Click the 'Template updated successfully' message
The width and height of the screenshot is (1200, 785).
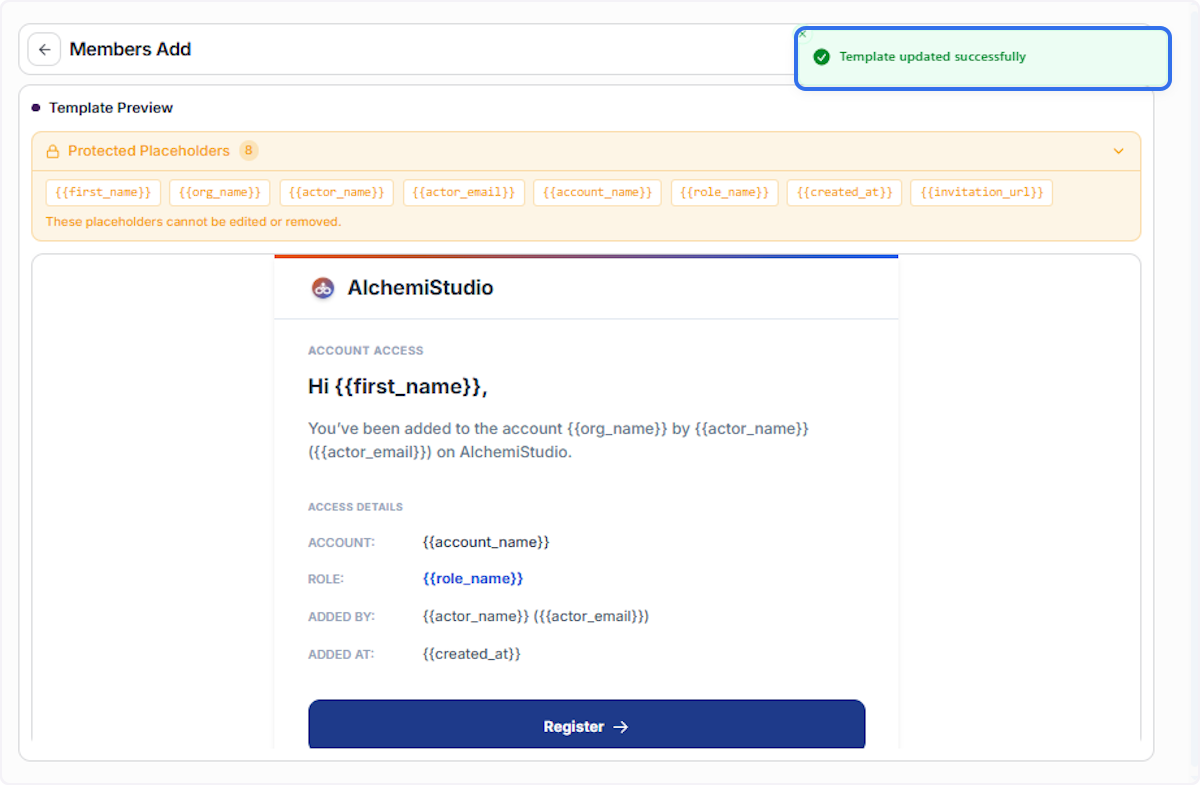tap(932, 57)
